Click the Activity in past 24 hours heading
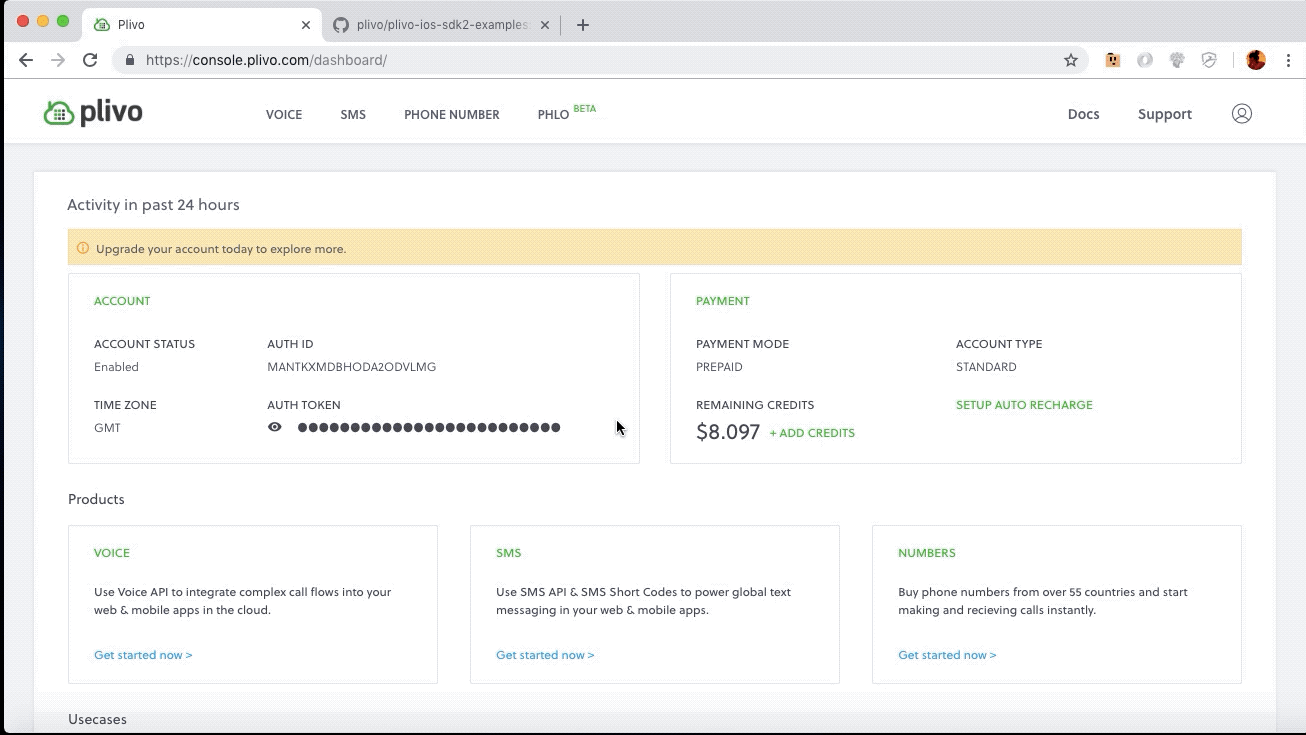Viewport: 1306px width, 735px height. pyautogui.click(x=153, y=205)
